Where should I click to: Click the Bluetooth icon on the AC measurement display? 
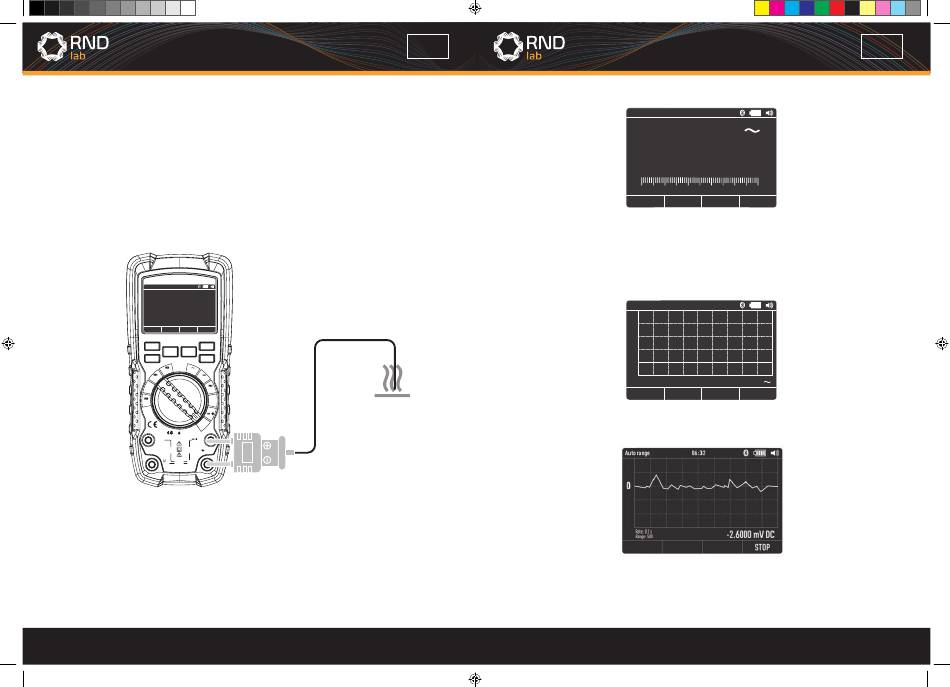(742, 113)
